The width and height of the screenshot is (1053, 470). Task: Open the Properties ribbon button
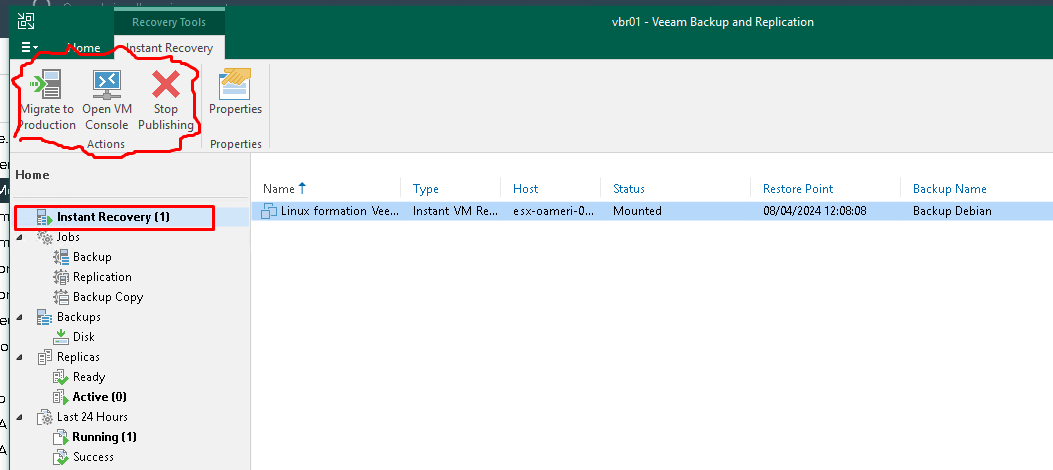pyautogui.click(x=235, y=92)
